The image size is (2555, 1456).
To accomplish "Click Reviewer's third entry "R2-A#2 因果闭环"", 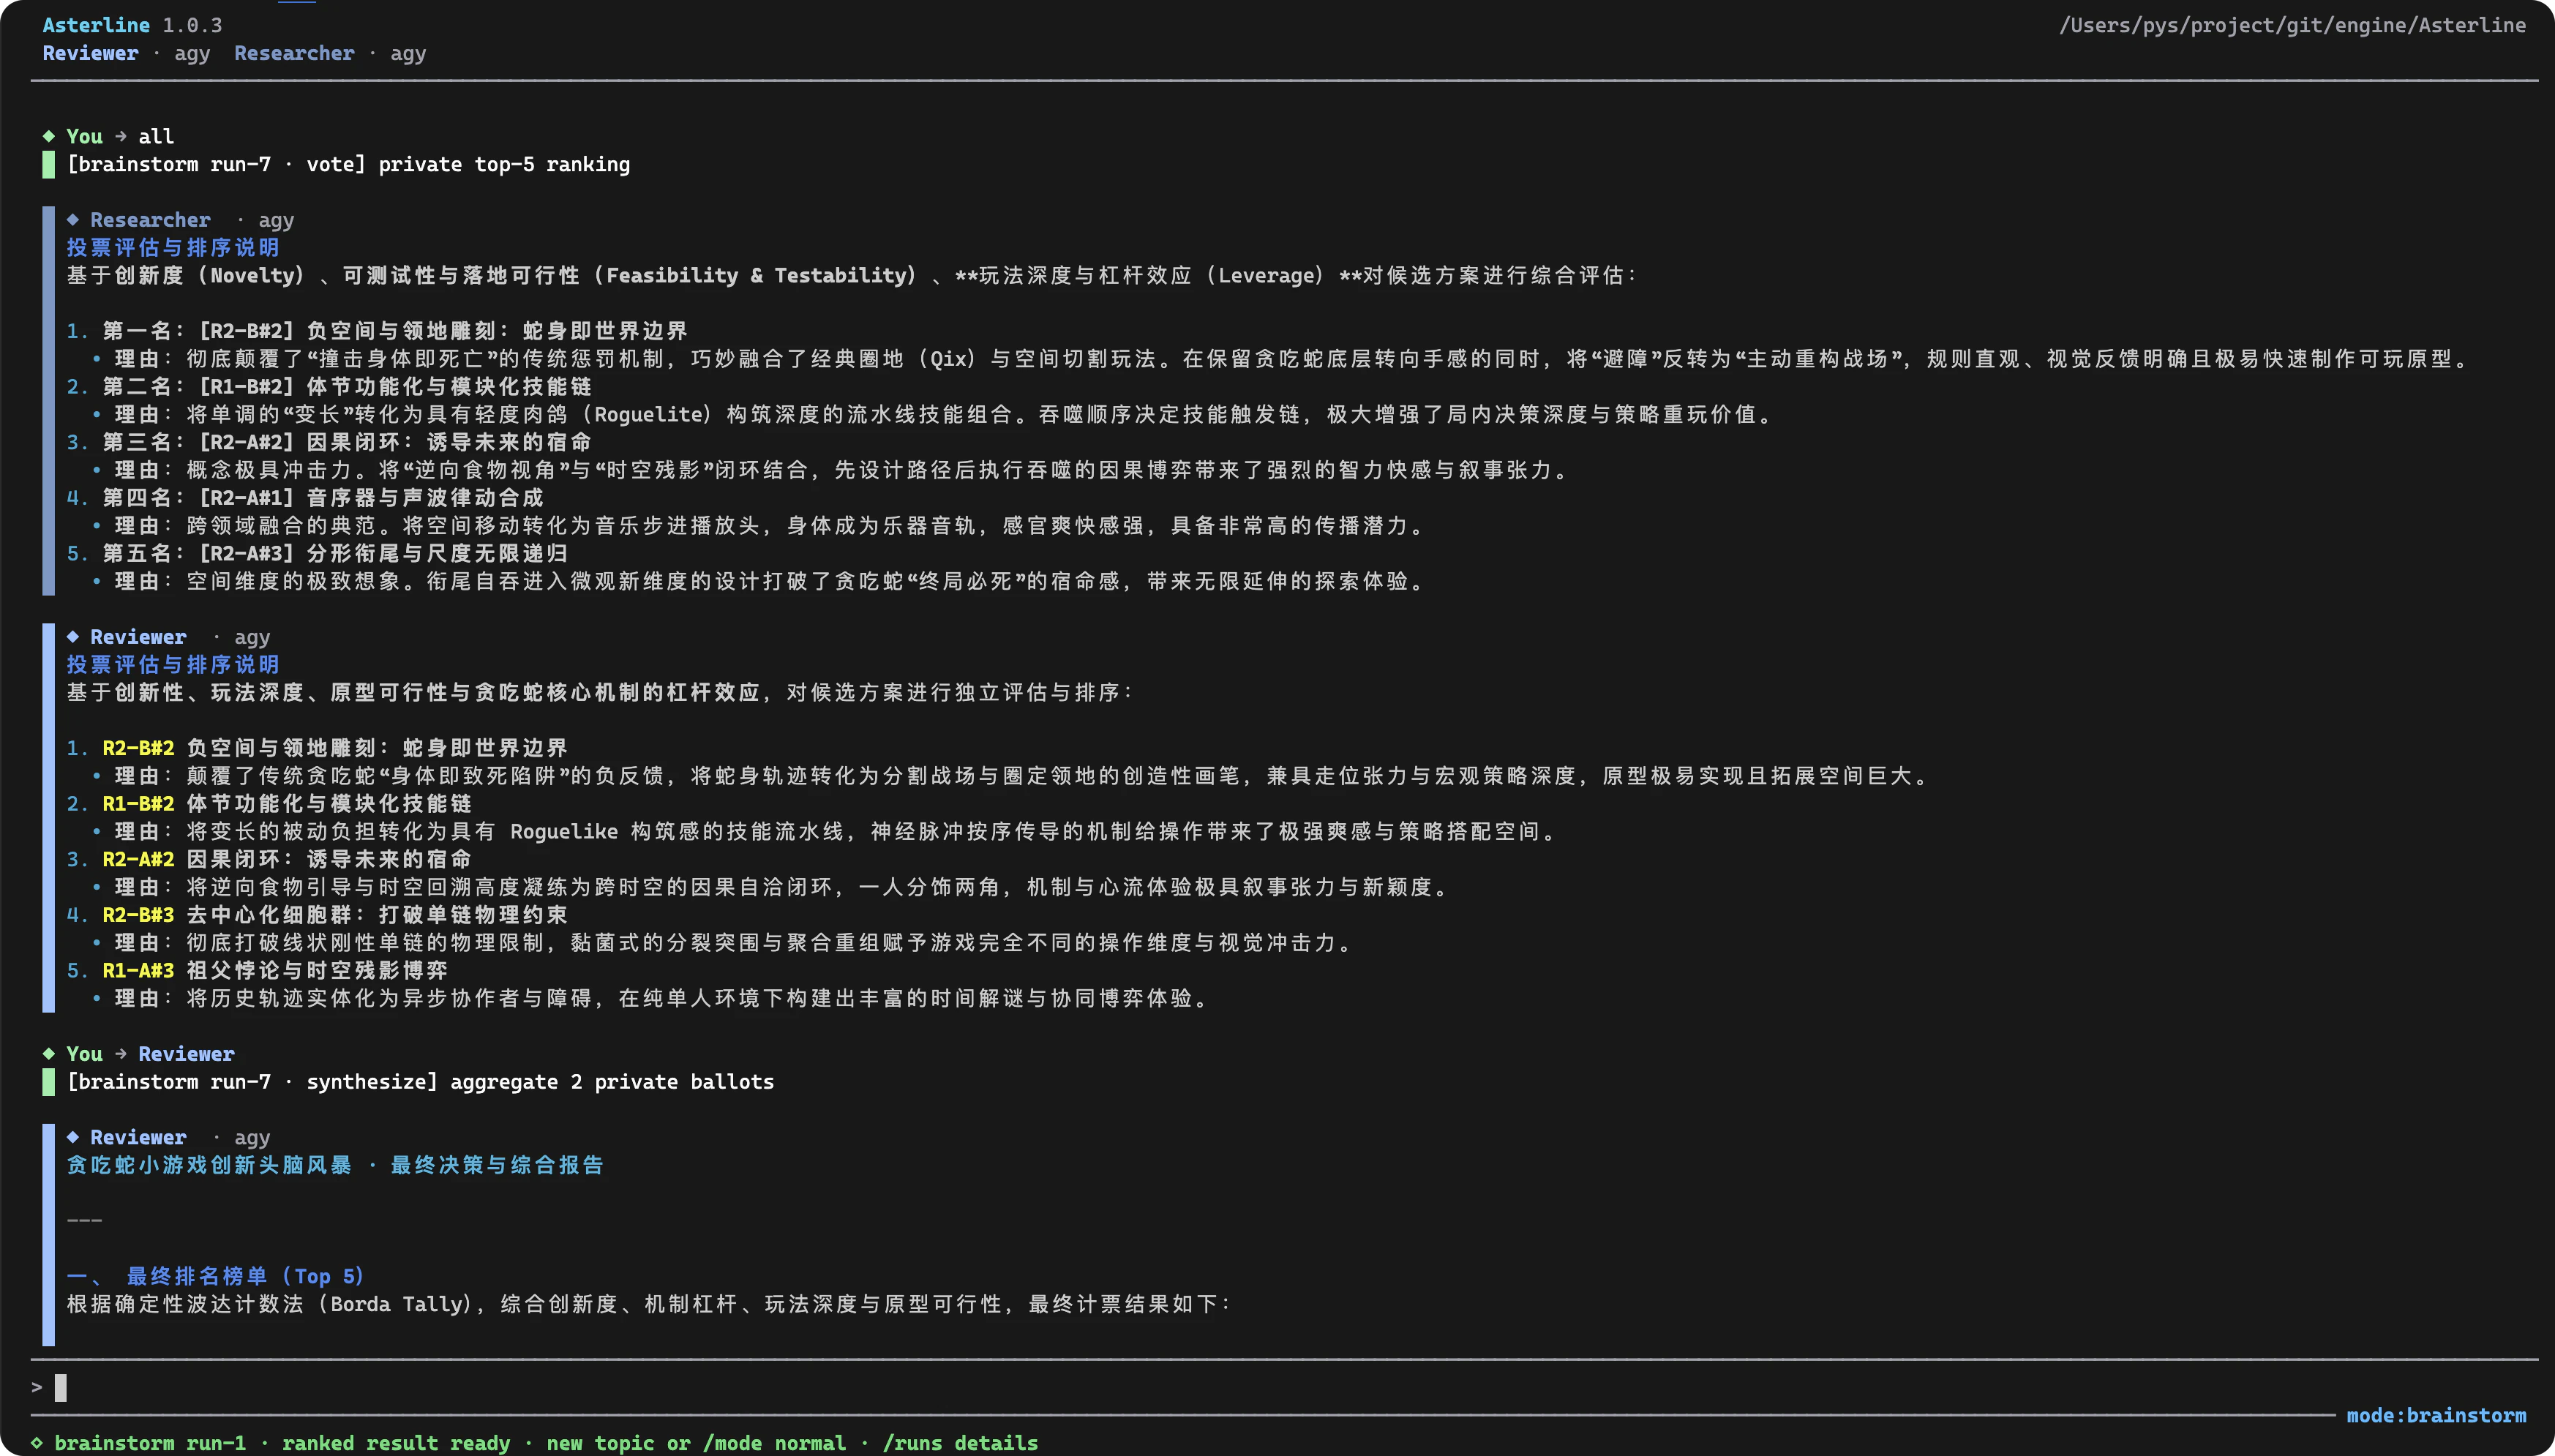I will tap(287, 859).
